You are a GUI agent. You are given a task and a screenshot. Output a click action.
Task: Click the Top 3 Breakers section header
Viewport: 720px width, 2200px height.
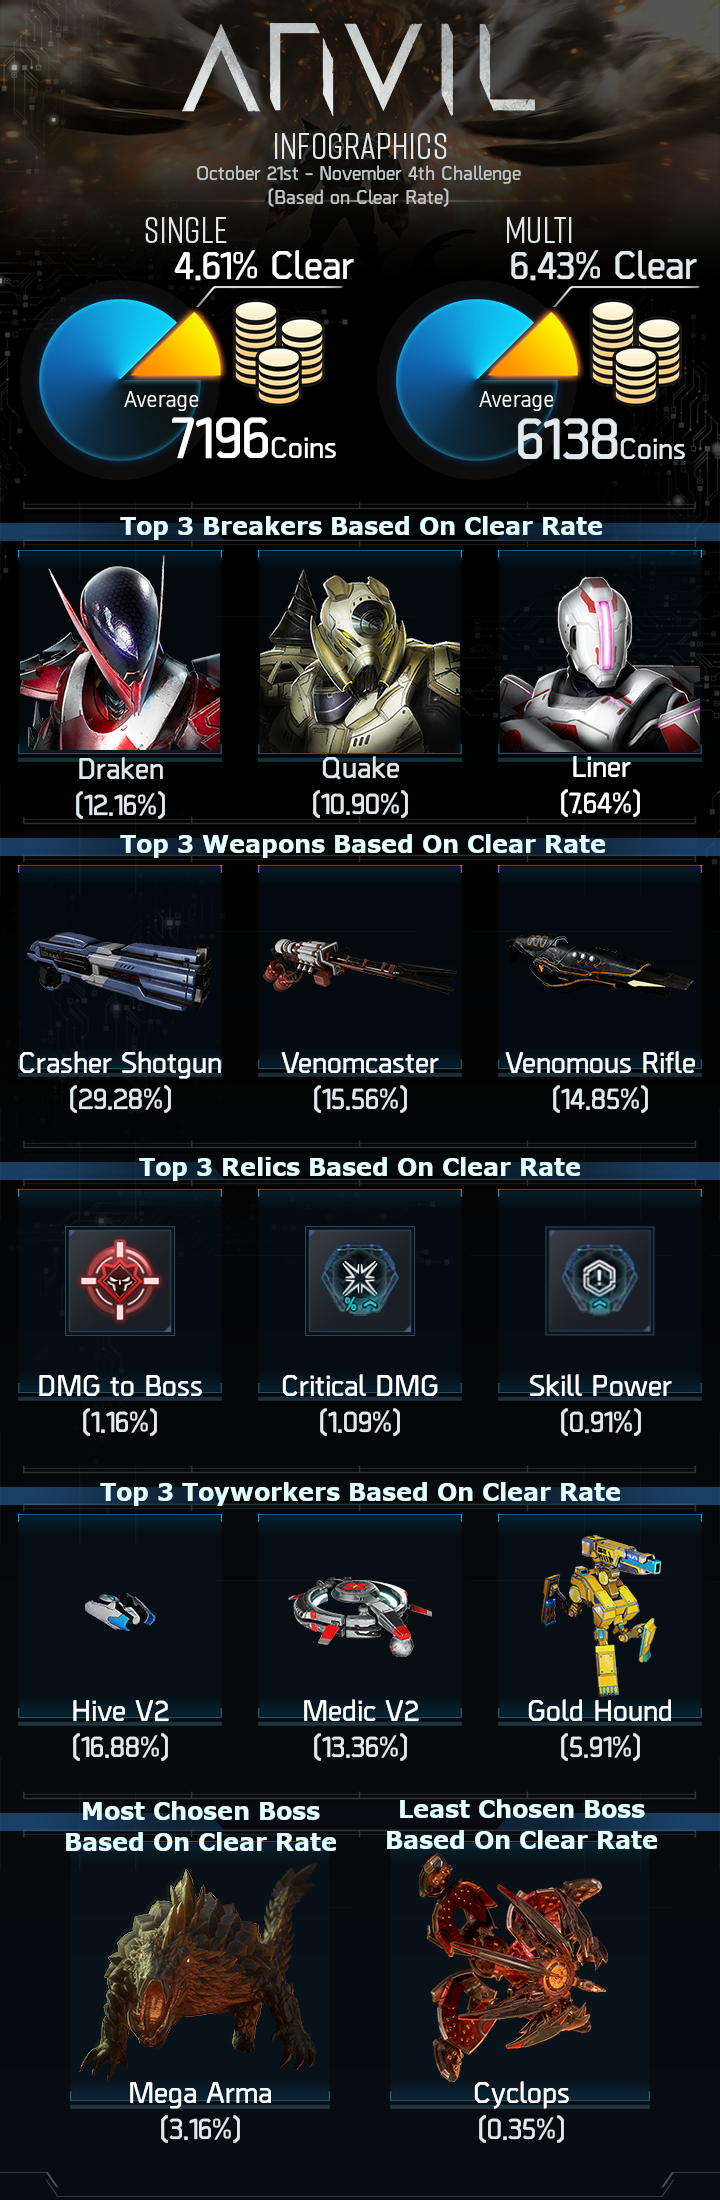(x=360, y=526)
